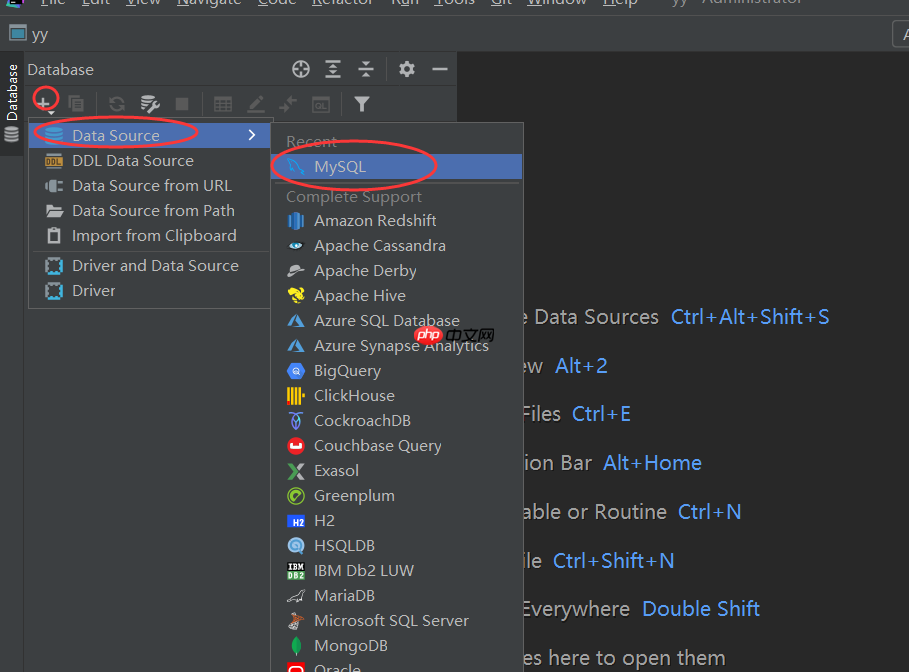909x672 pixels.
Task: Click the jump to query console QL icon
Action: [320, 104]
